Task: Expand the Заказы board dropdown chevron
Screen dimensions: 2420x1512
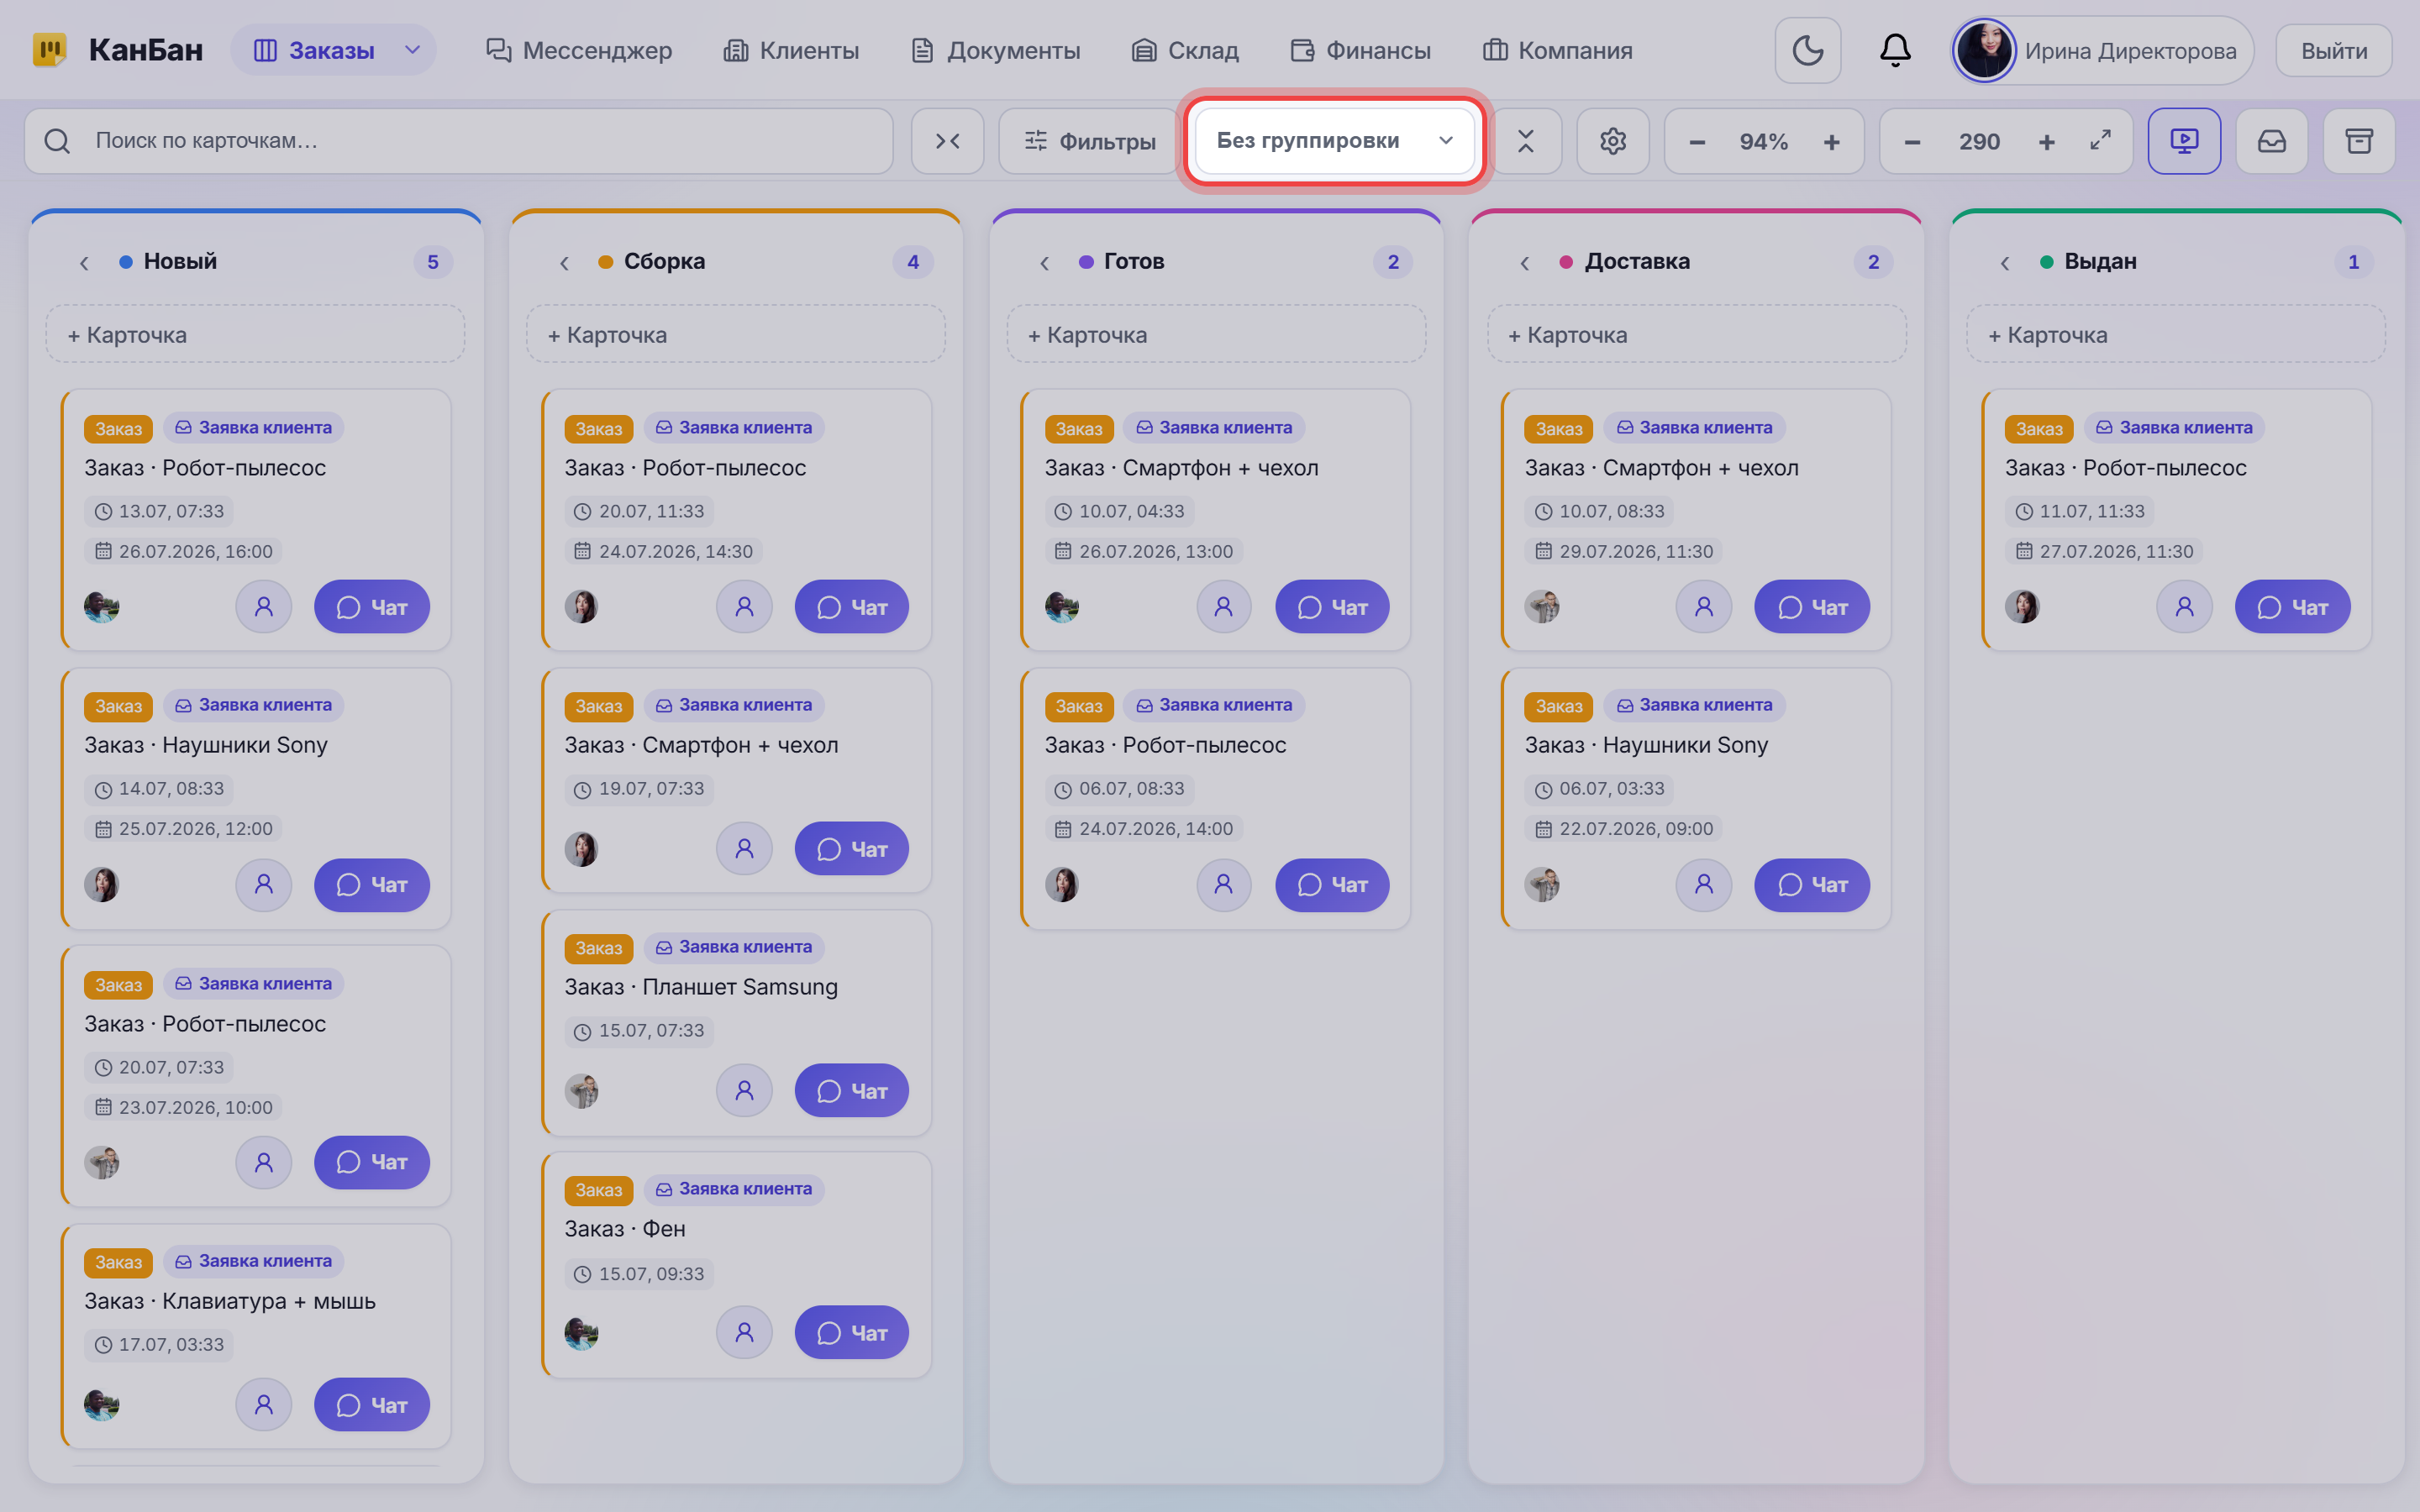Action: click(x=412, y=50)
